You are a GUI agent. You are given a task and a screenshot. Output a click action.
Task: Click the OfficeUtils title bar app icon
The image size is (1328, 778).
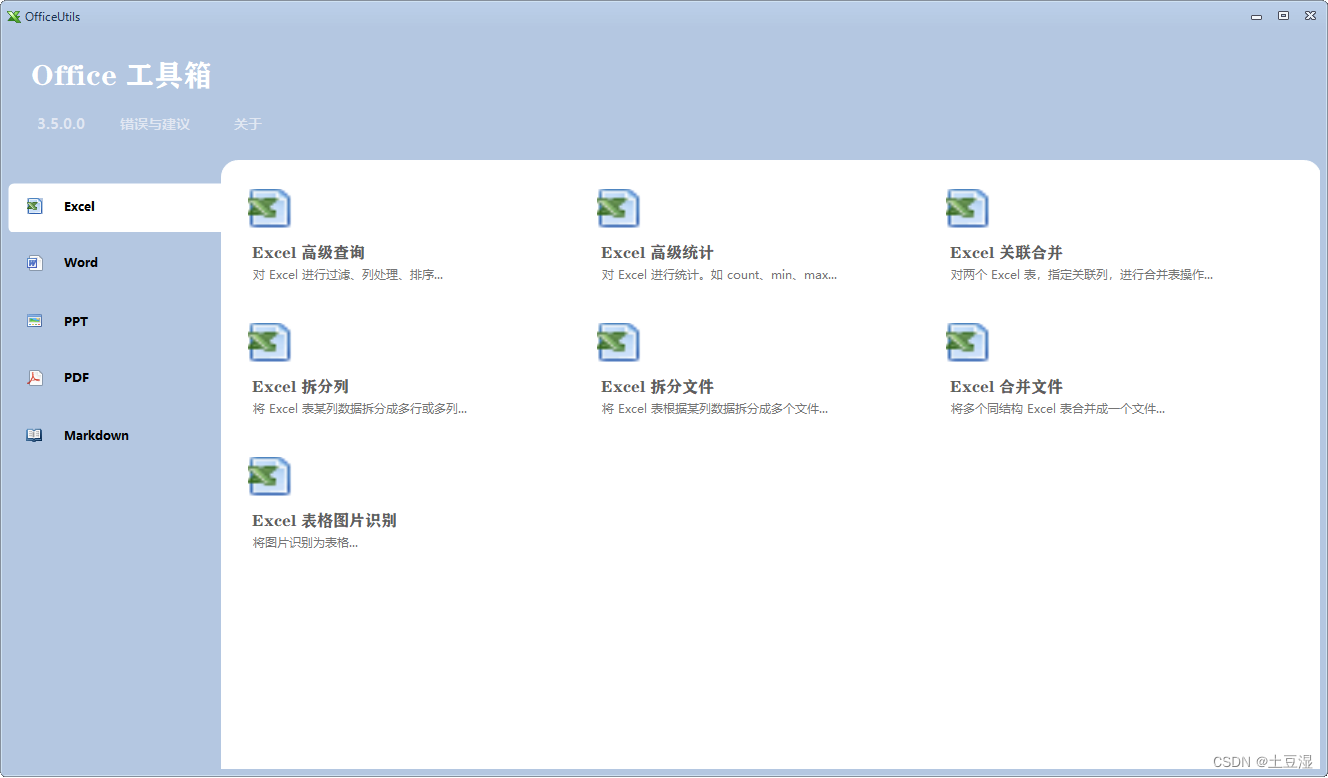[14, 16]
